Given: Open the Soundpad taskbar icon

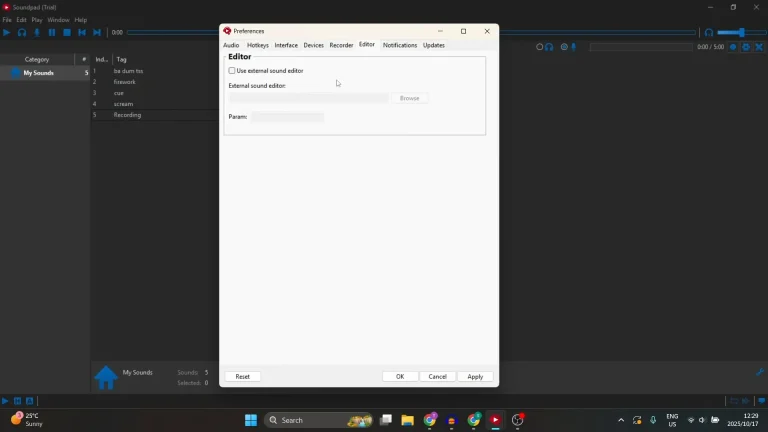Looking at the screenshot, I should pyautogui.click(x=495, y=420).
